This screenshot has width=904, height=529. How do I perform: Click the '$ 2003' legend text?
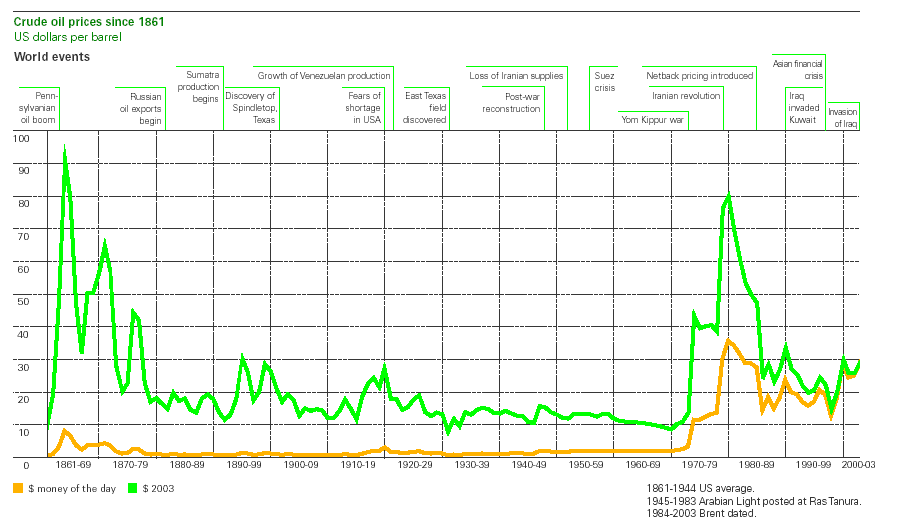tap(158, 488)
